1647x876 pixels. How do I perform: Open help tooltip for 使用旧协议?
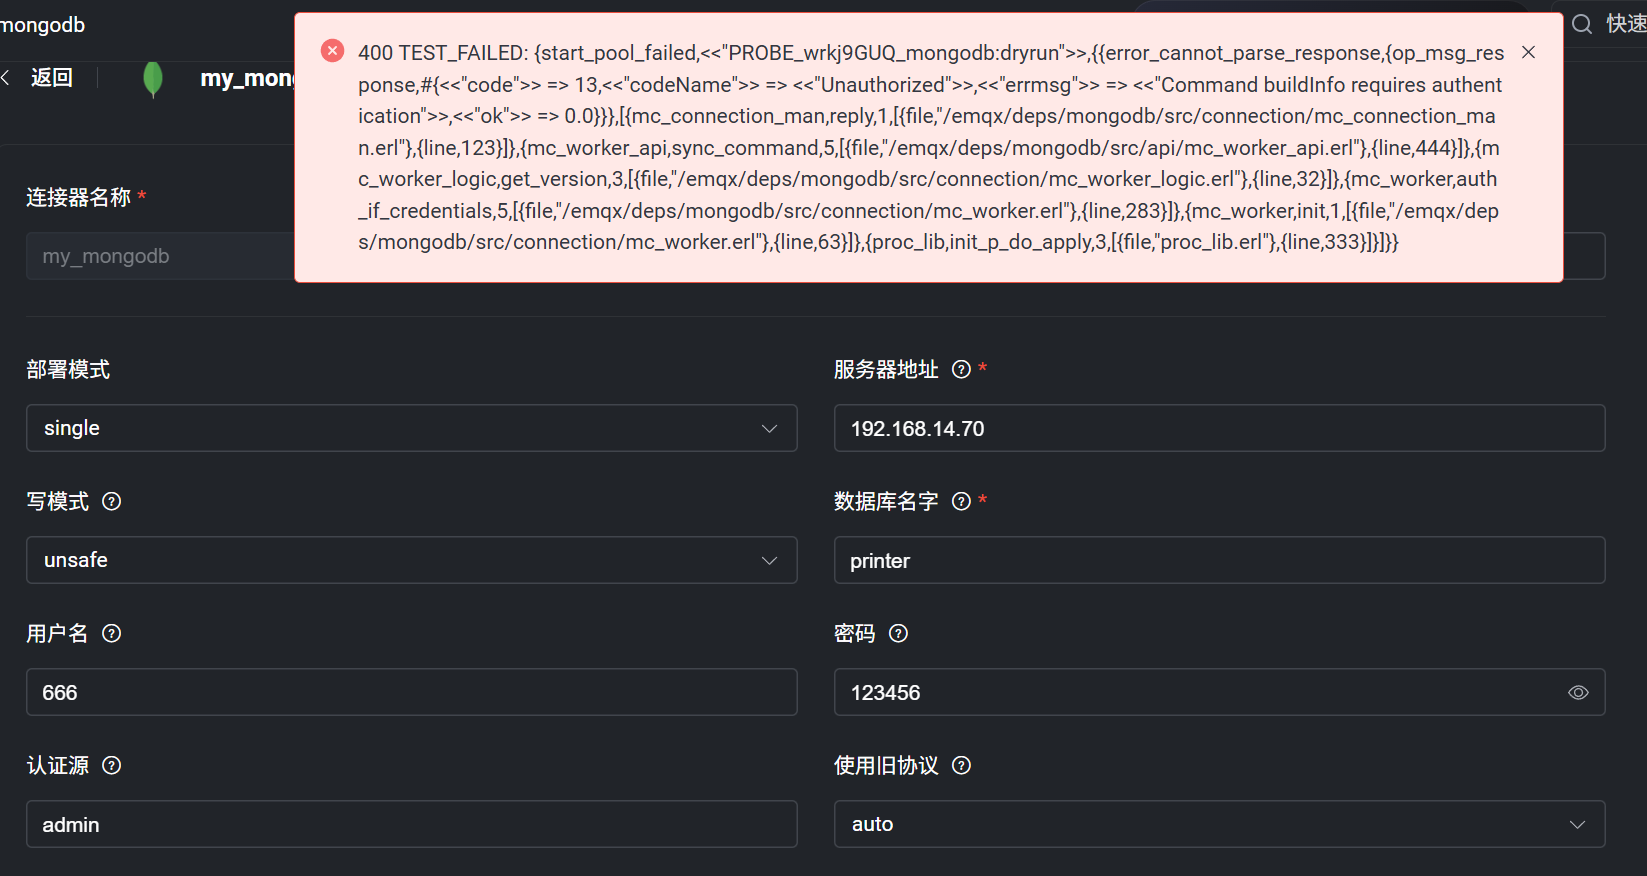pyautogui.click(x=961, y=765)
